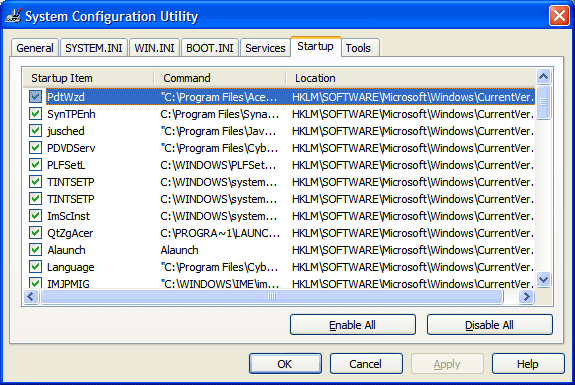Image resolution: width=575 pixels, height=385 pixels.
Task: Uncheck the Language startup item checkbox
Action: coord(36,267)
